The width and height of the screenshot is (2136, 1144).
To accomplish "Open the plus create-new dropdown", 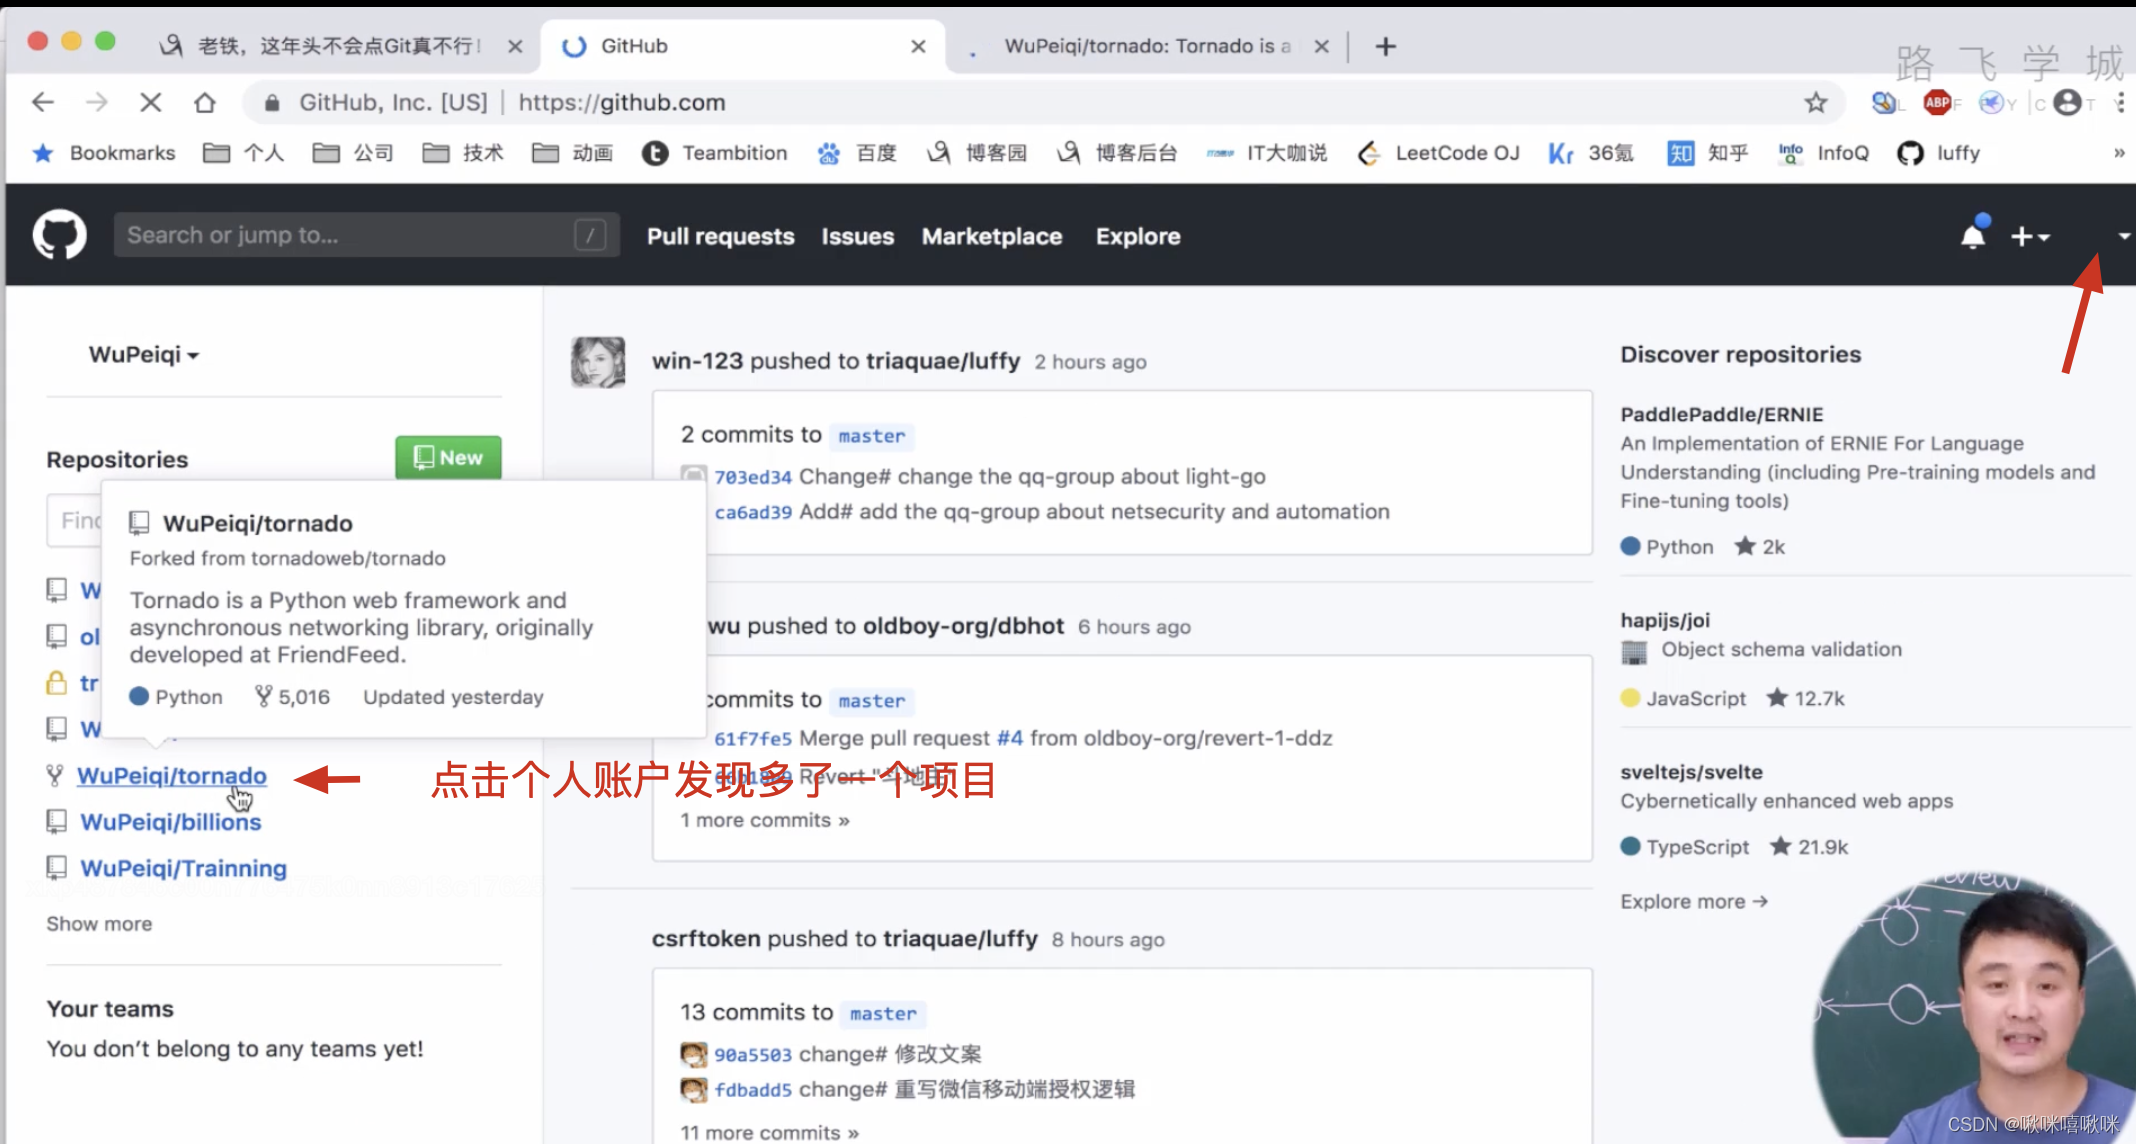I will click(x=2030, y=236).
